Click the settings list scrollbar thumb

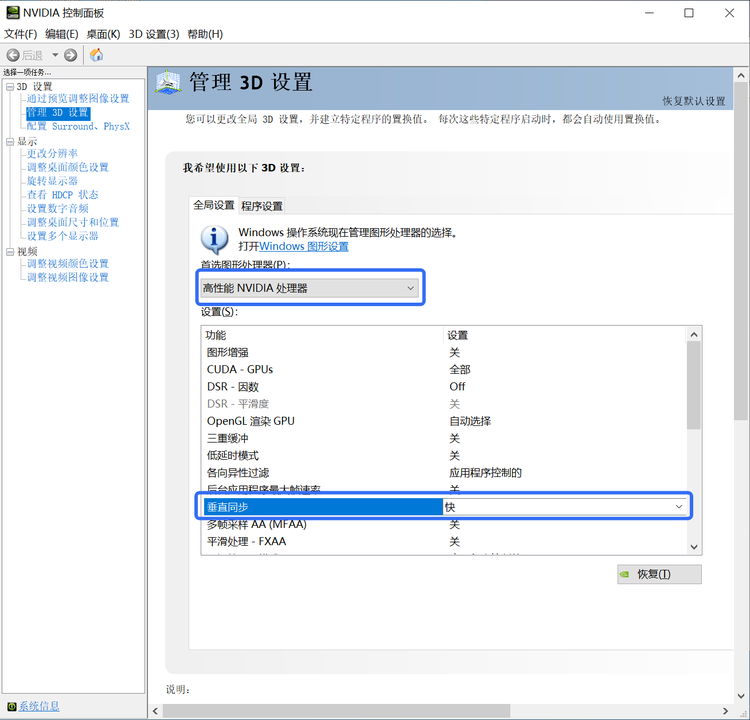(694, 386)
